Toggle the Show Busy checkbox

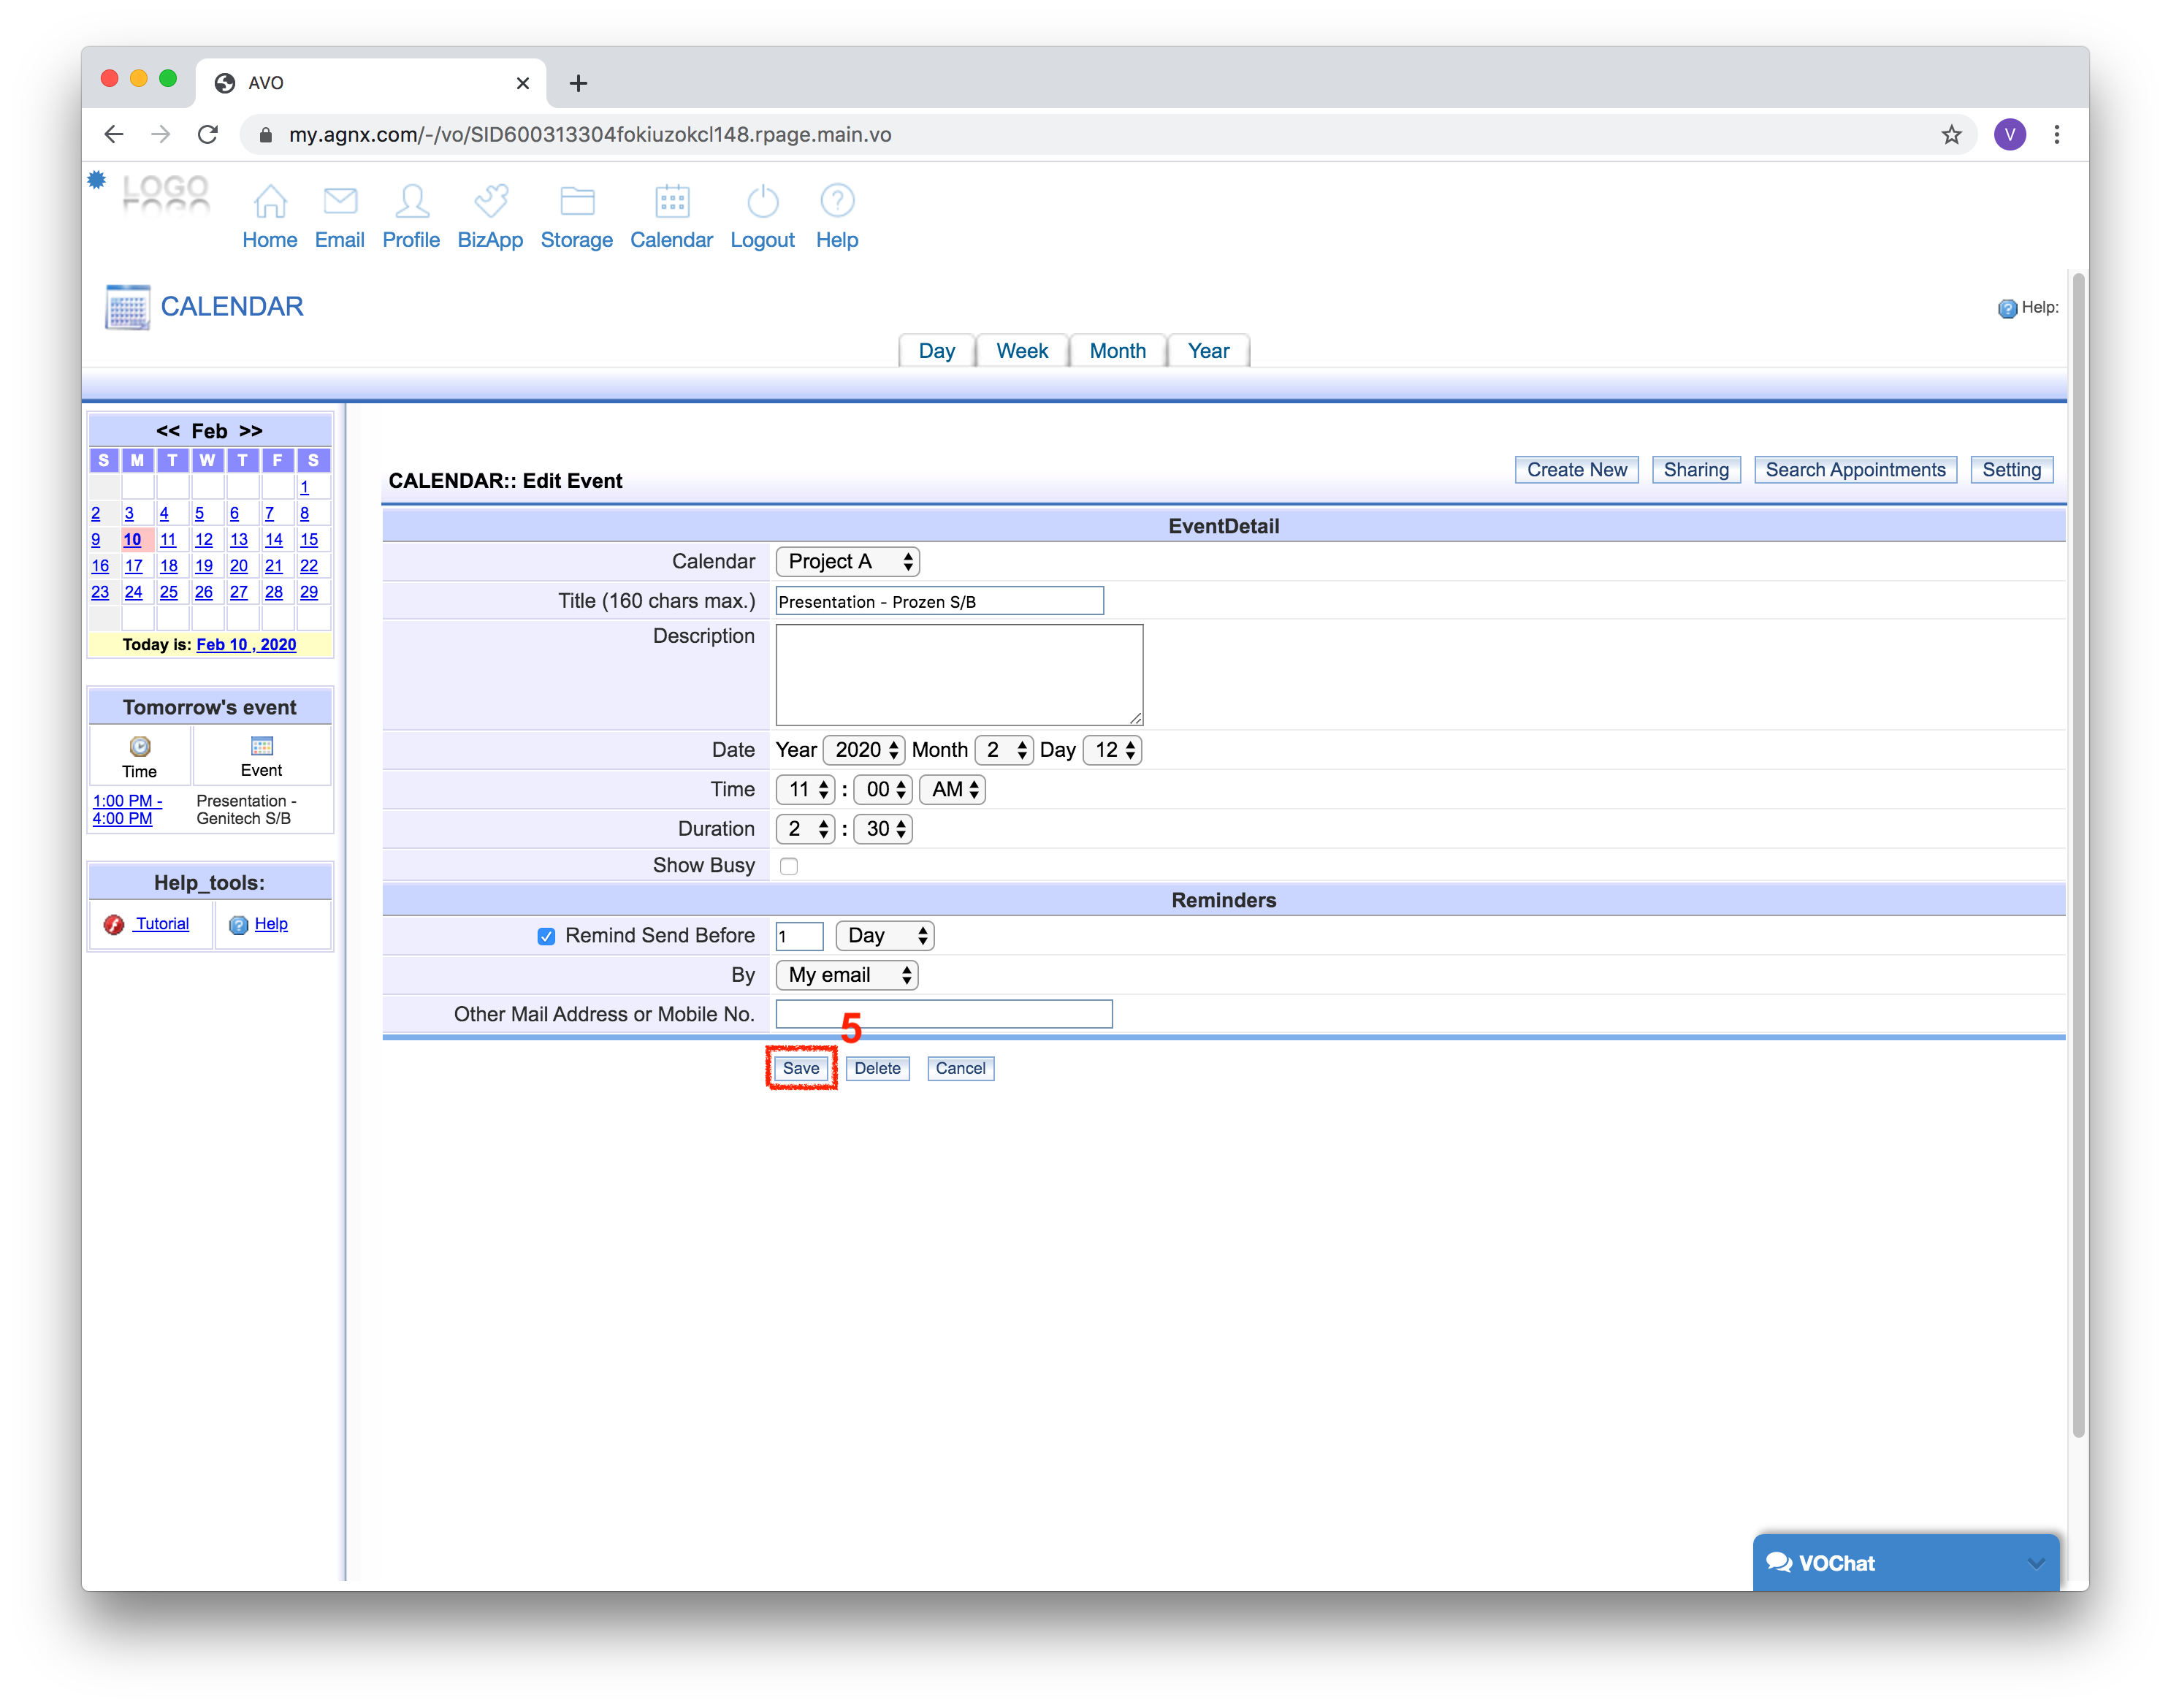click(x=789, y=866)
